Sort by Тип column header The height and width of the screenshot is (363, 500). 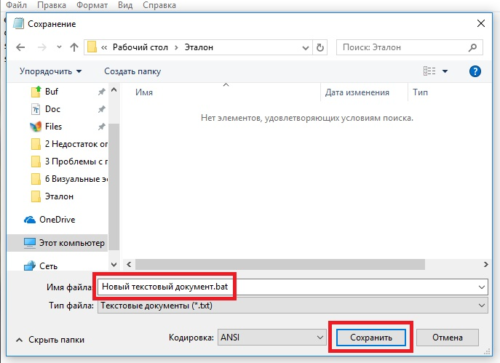coord(420,92)
